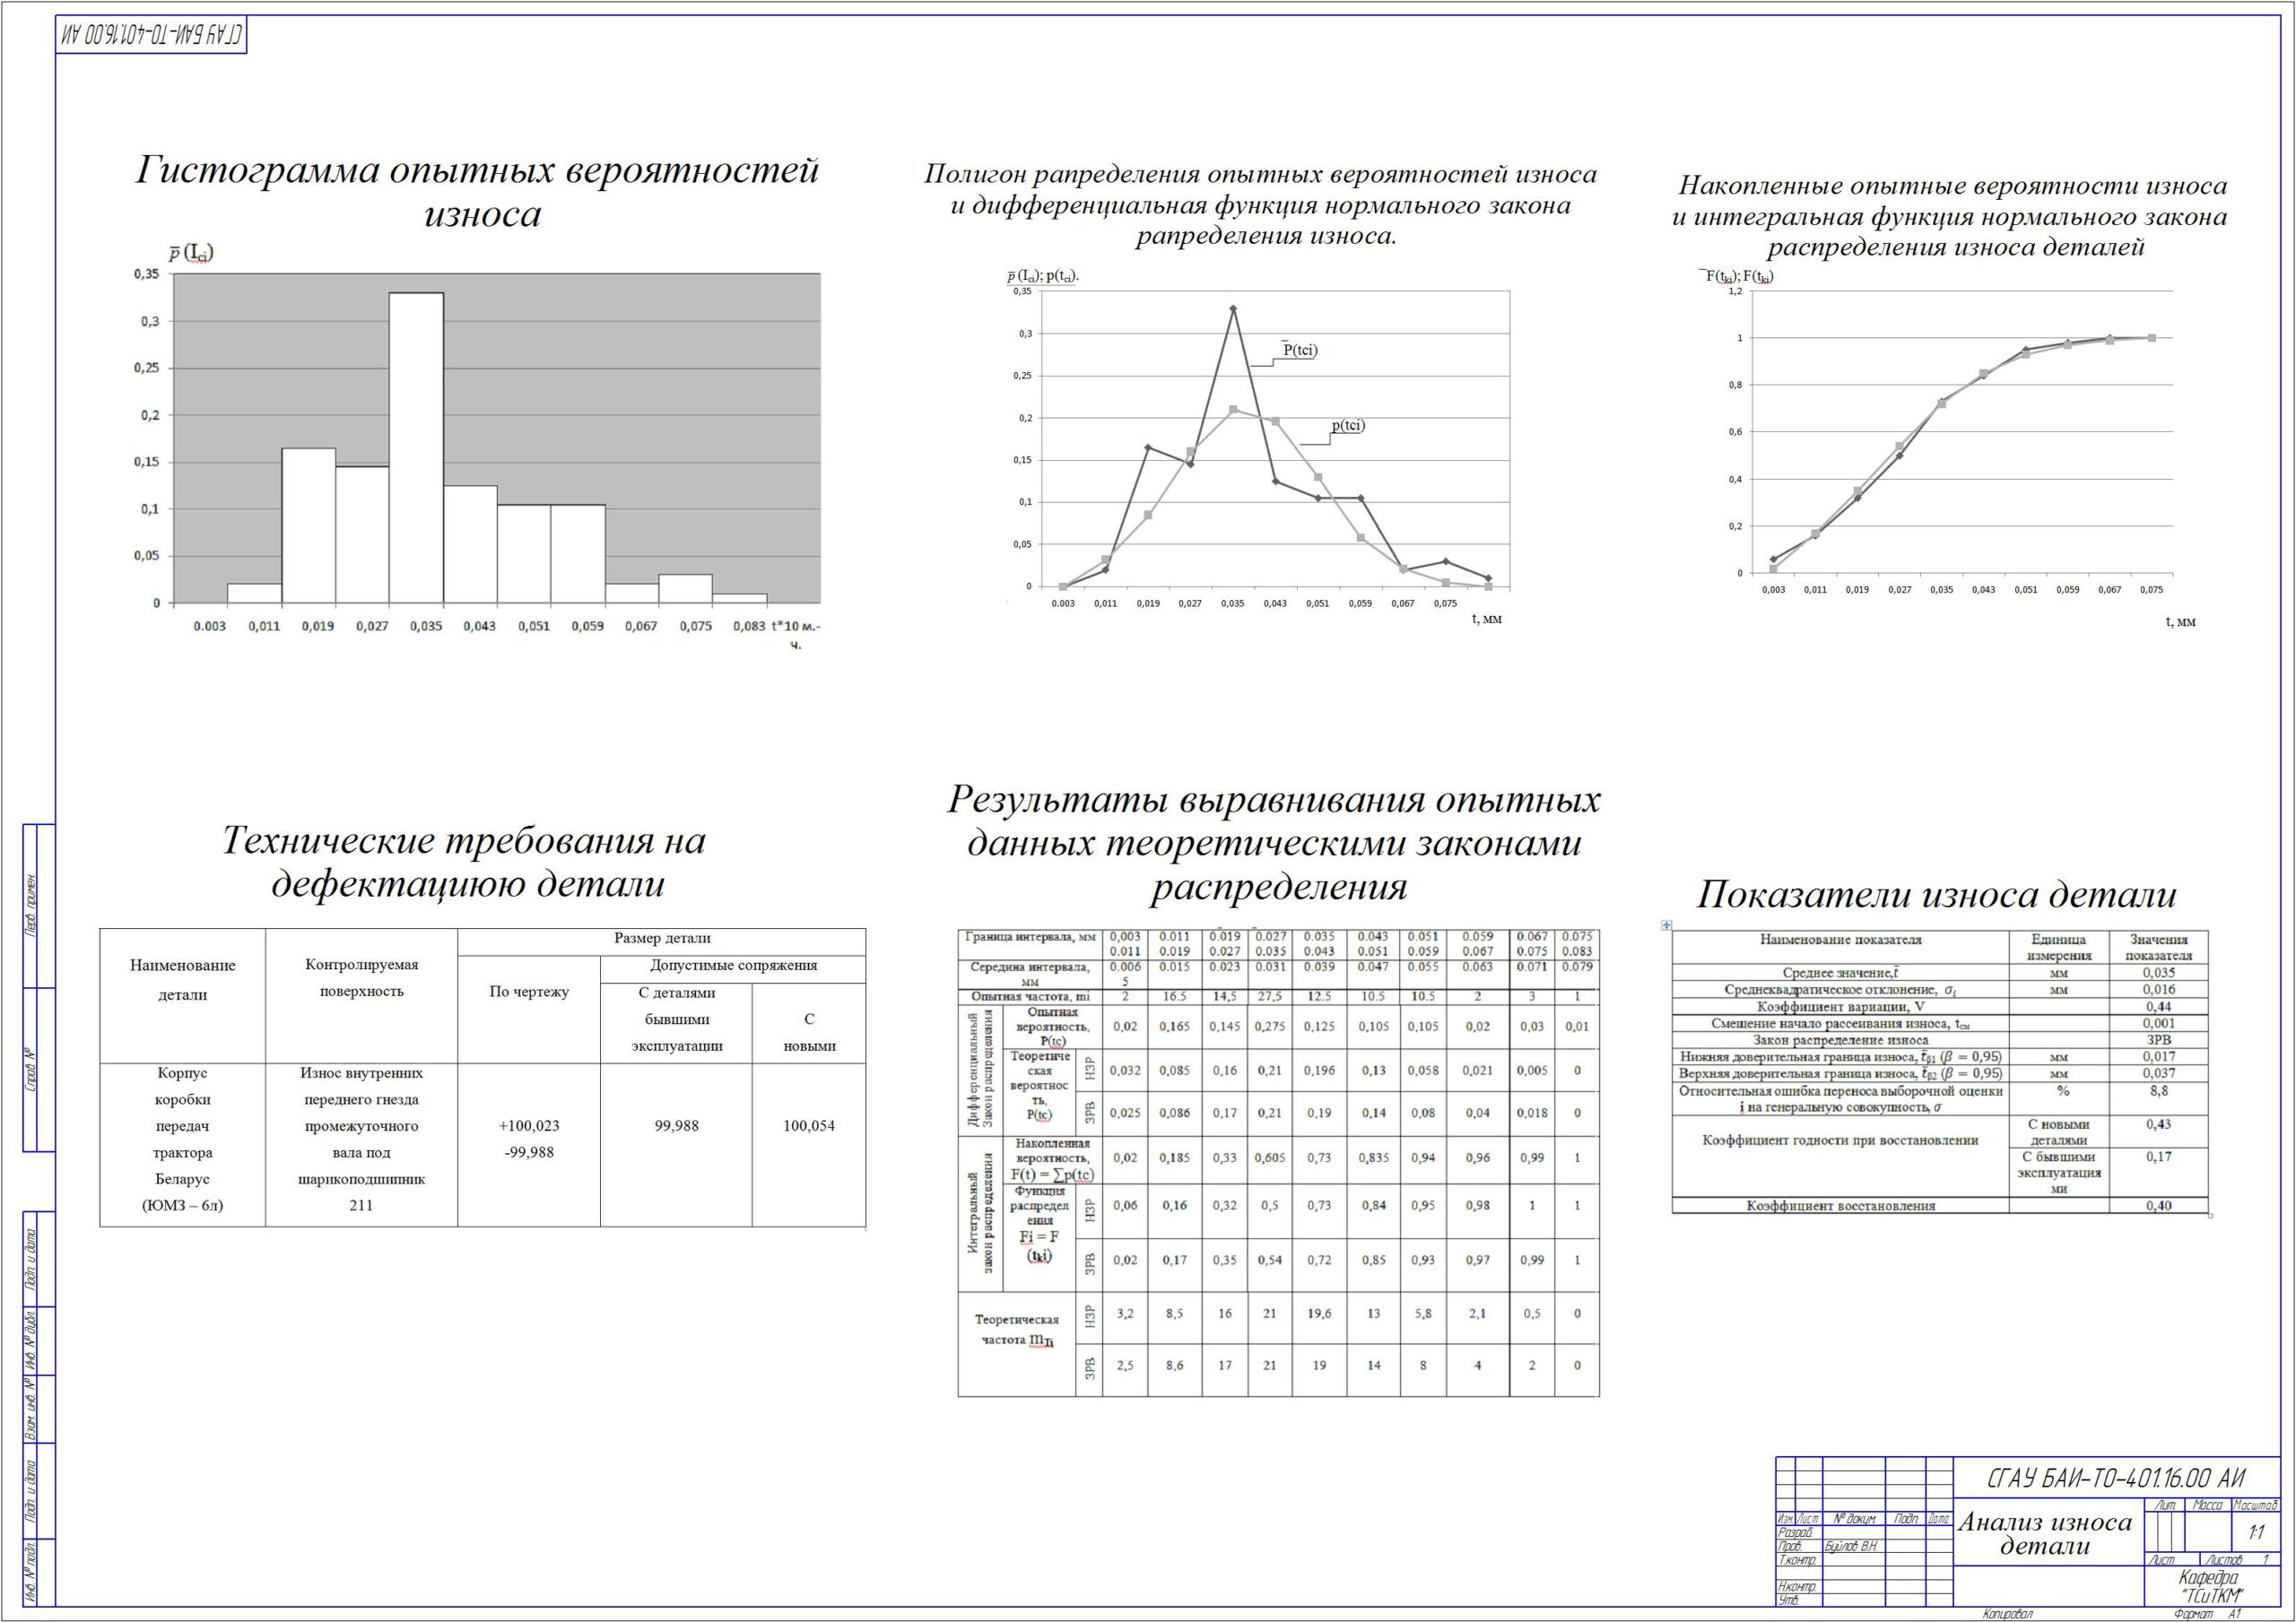The height and width of the screenshot is (1622, 2296).
Task: Select the 'Копировал' label under title block
Action: click(2007, 1614)
